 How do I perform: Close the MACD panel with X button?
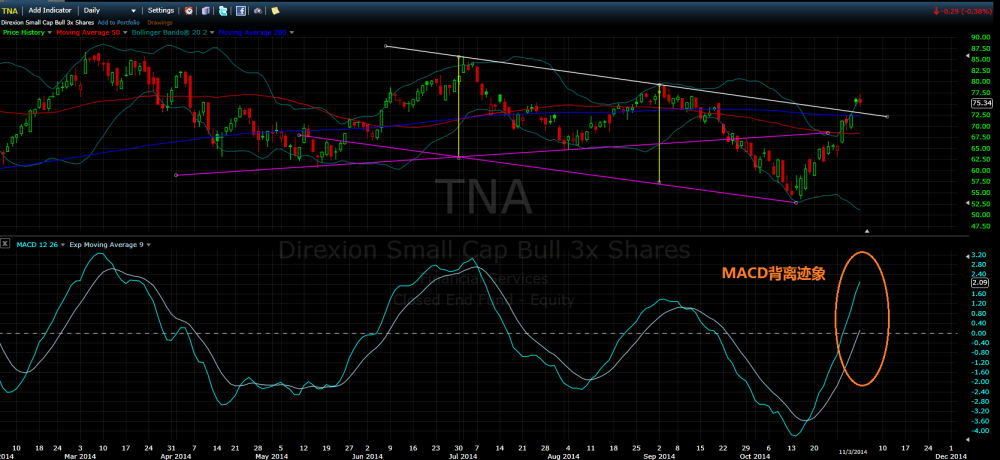[x=5, y=244]
